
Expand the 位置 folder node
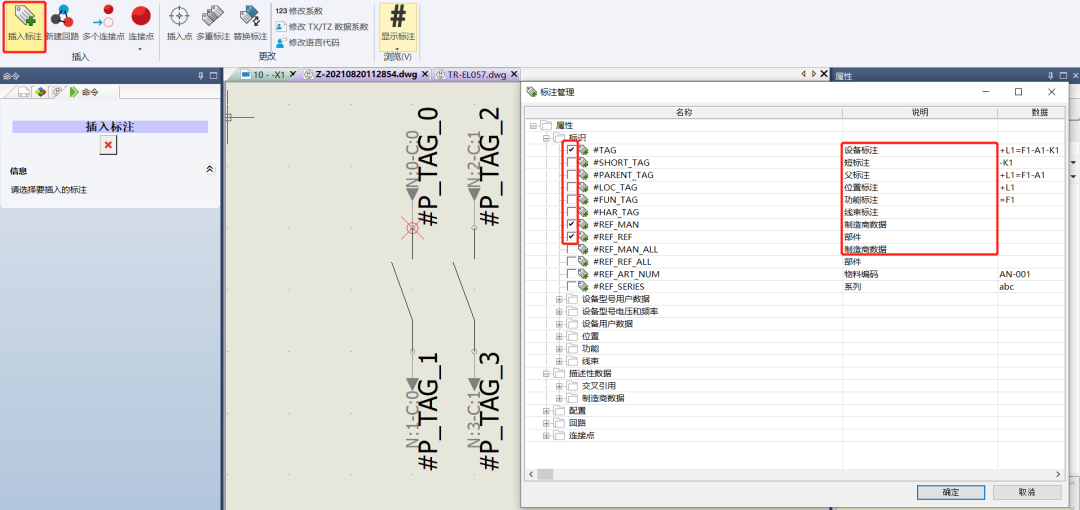(559, 336)
